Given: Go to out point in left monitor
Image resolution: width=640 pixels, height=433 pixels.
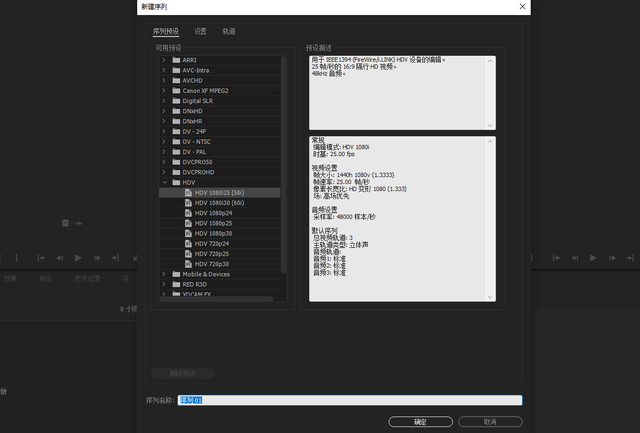Looking at the screenshot, I should click(x=116, y=258).
